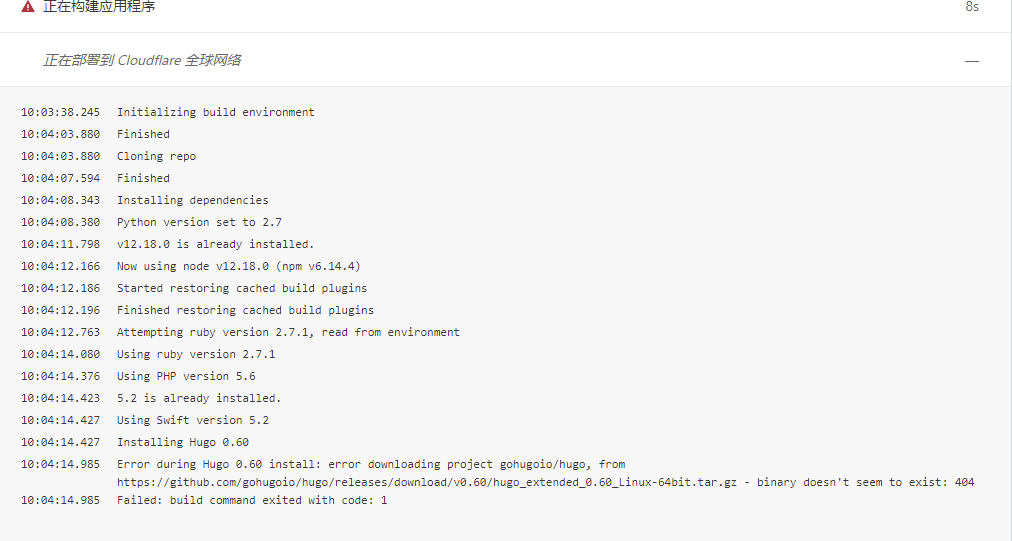Viewport: 1012px width, 541px height.
Task: Select the "Using Swift version 5.2" line
Action: click(x=192, y=420)
